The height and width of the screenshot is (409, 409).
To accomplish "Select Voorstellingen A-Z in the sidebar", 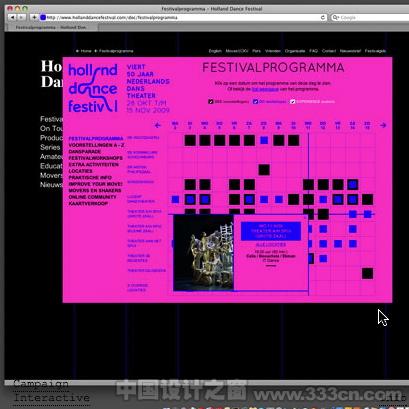I will [x=96, y=145].
